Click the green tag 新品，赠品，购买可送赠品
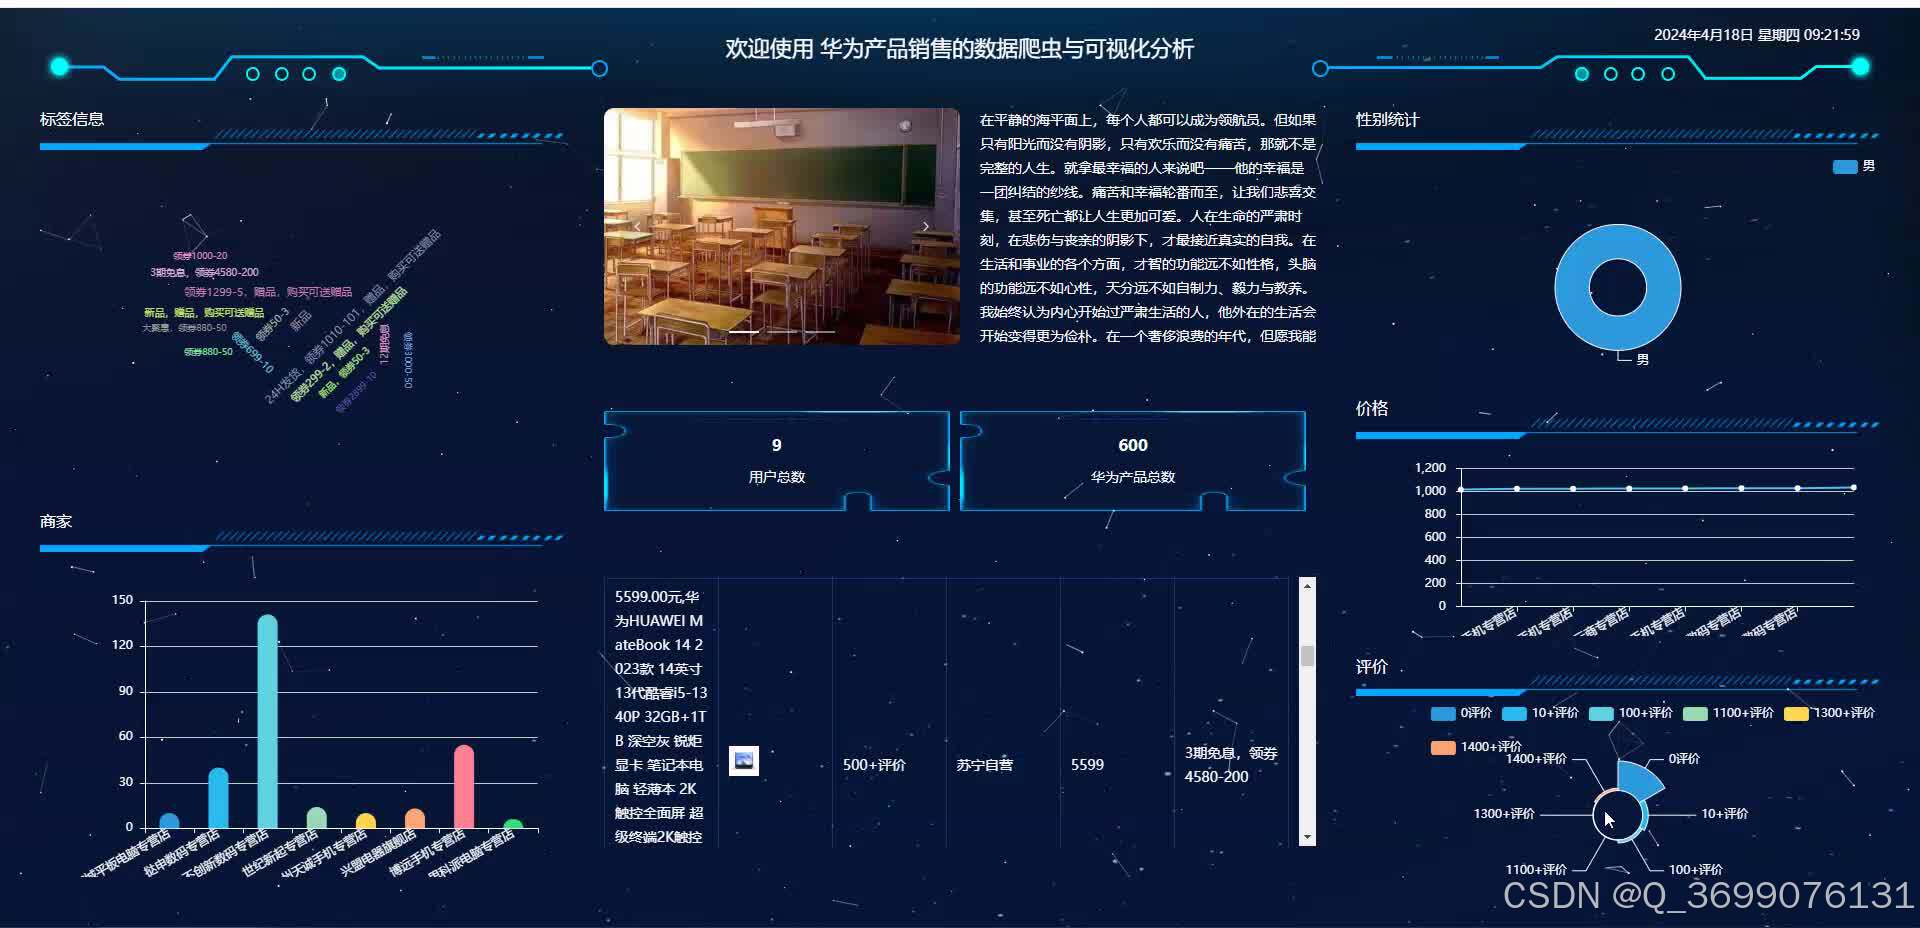1920x928 pixels. 204,313
